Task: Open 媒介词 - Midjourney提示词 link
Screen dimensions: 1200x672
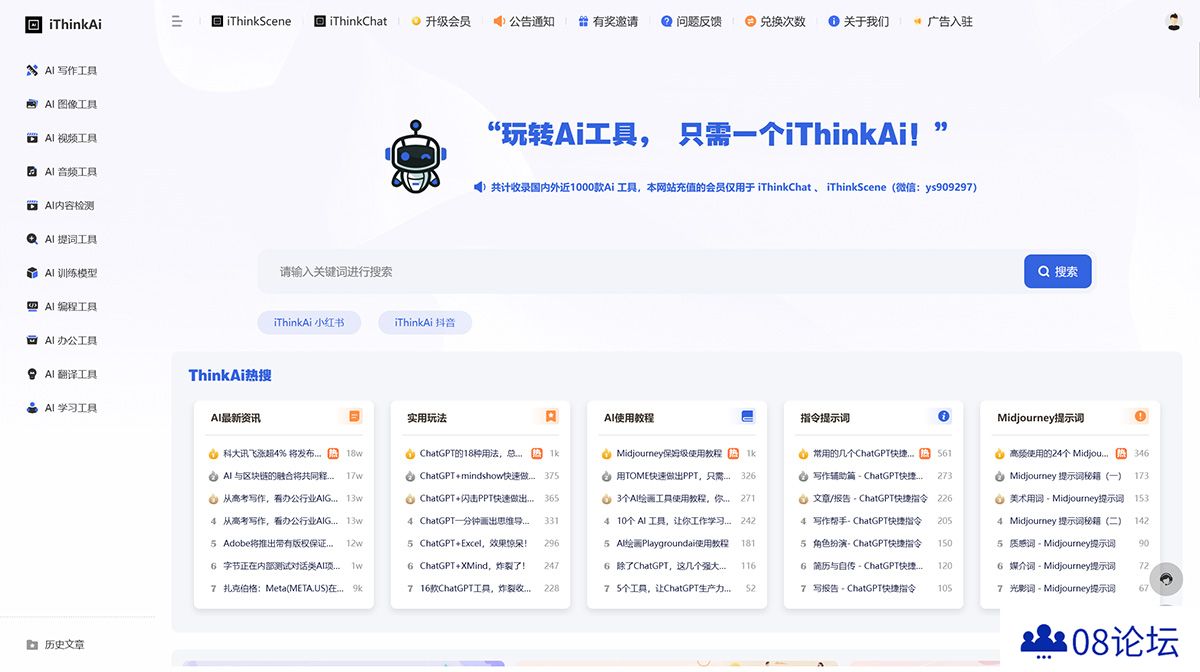Action: click(x=1062, y=566)
